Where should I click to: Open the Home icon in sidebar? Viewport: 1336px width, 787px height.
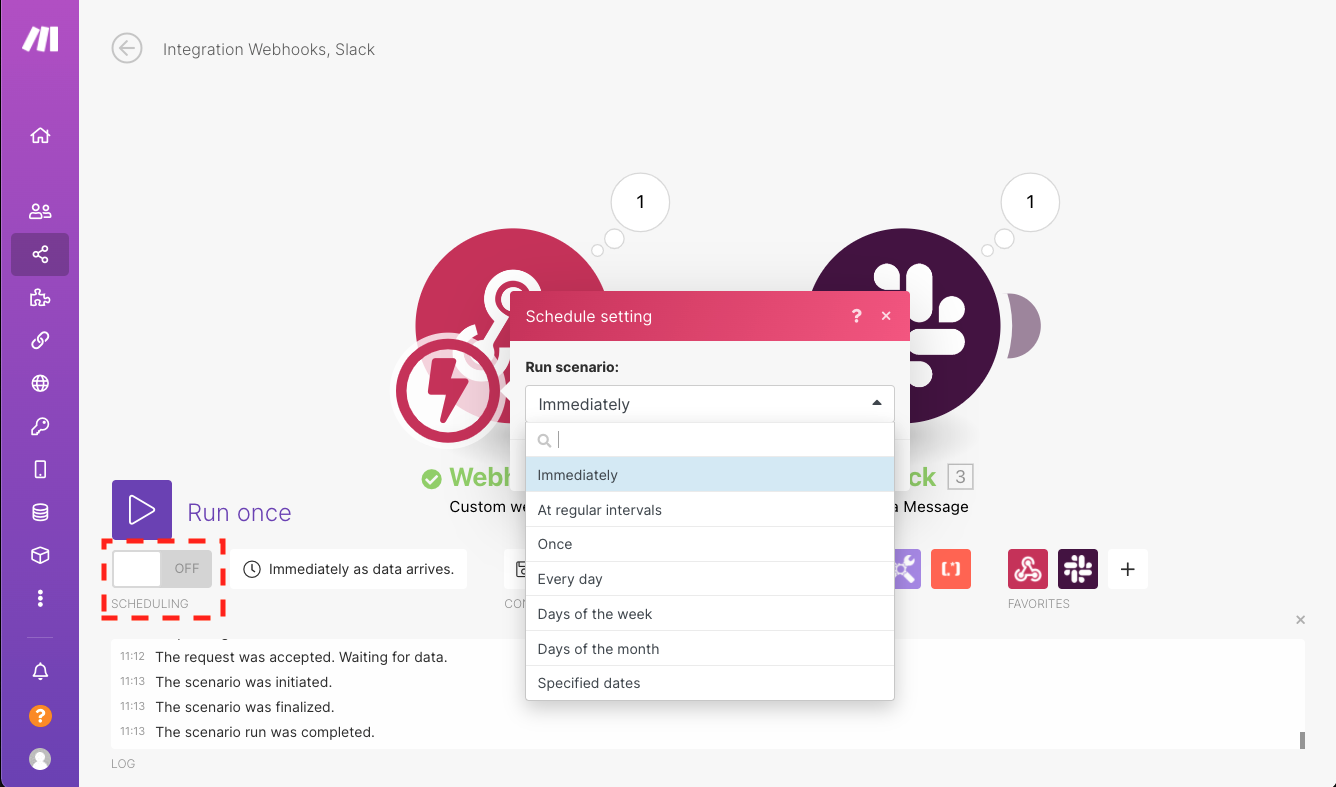(40, 136)
